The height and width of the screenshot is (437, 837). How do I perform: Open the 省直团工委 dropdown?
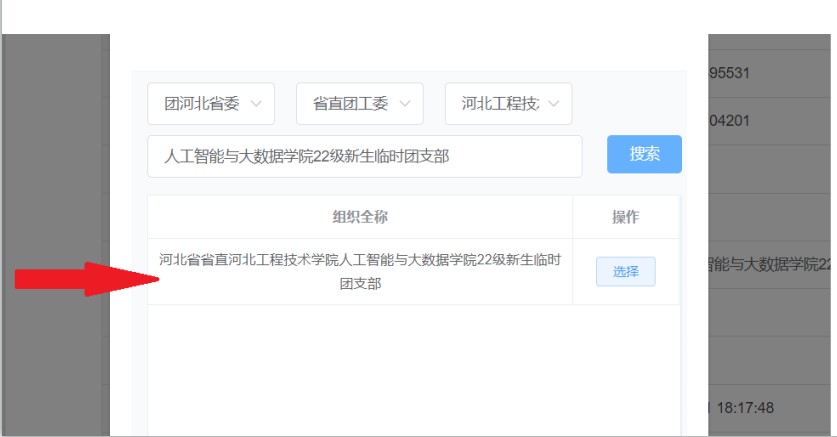pyautogui.click(x=359, y=104)
